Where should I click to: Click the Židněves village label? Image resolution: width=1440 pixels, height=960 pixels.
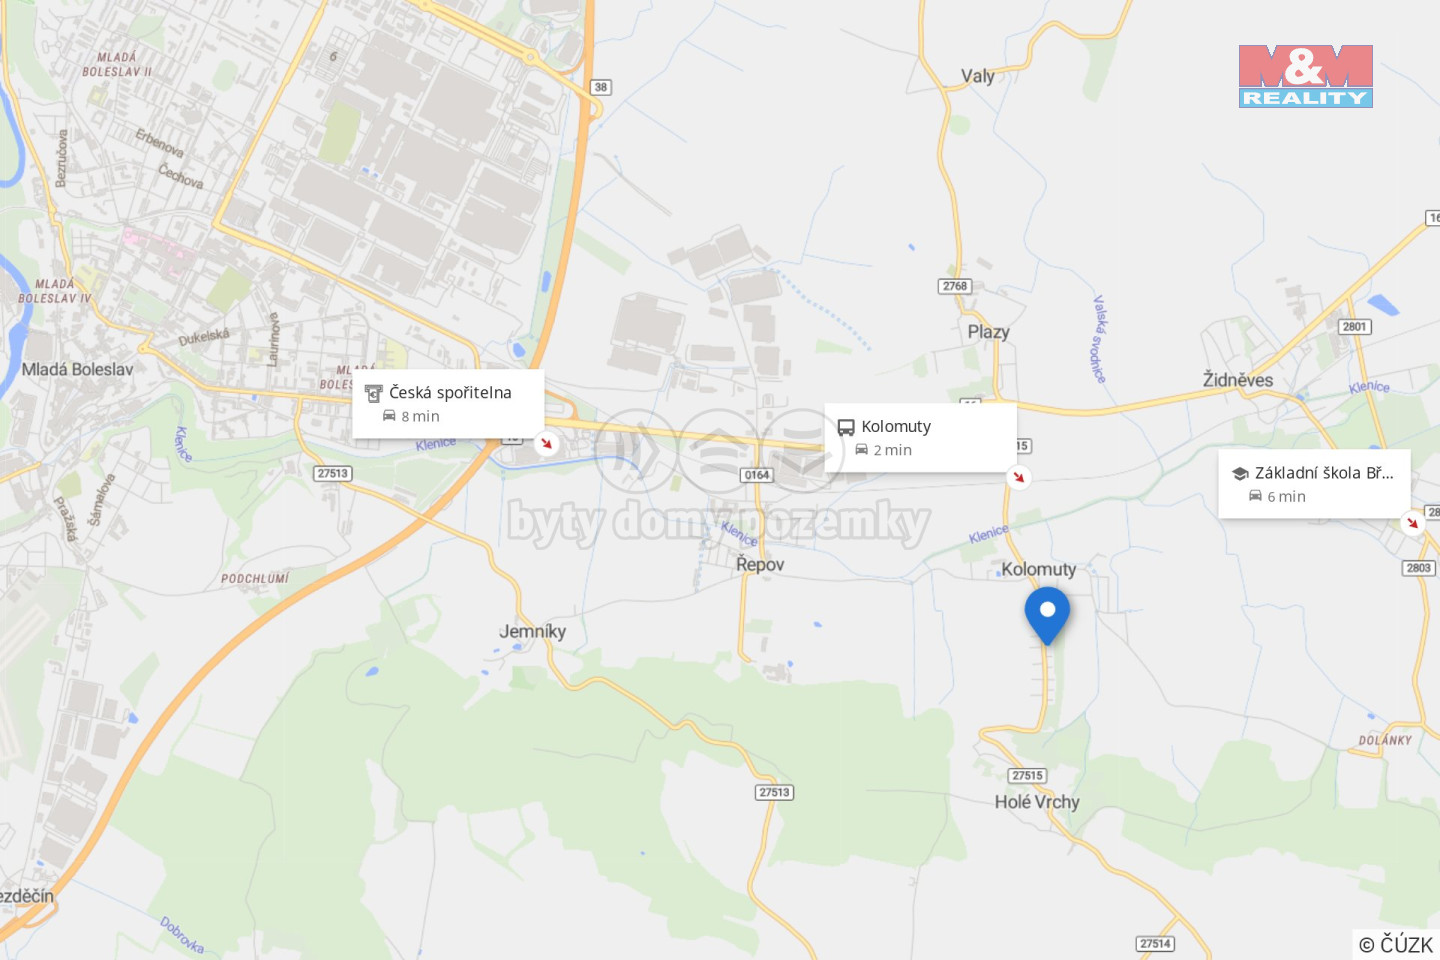tap(1238, 380)
